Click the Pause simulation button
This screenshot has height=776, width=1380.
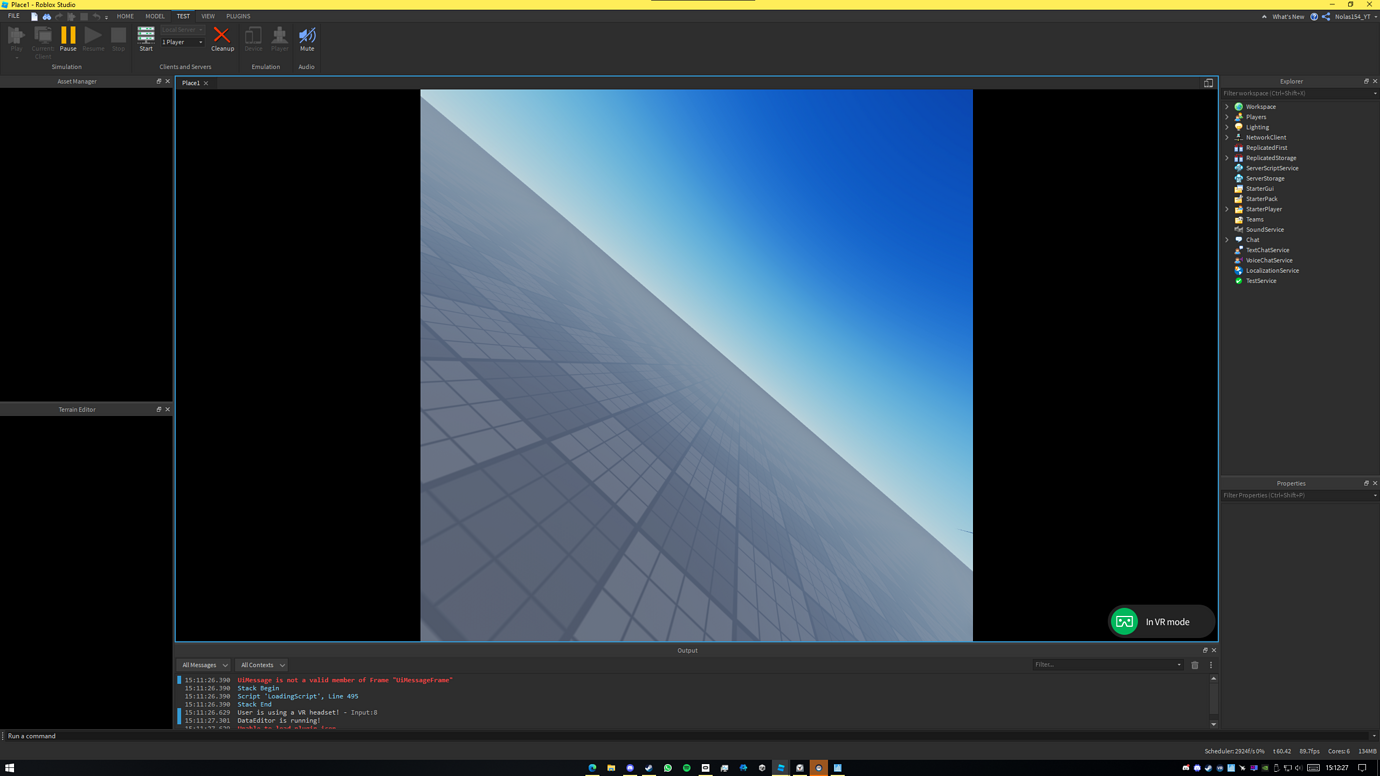pyautogui.click(x=68, y=39)
